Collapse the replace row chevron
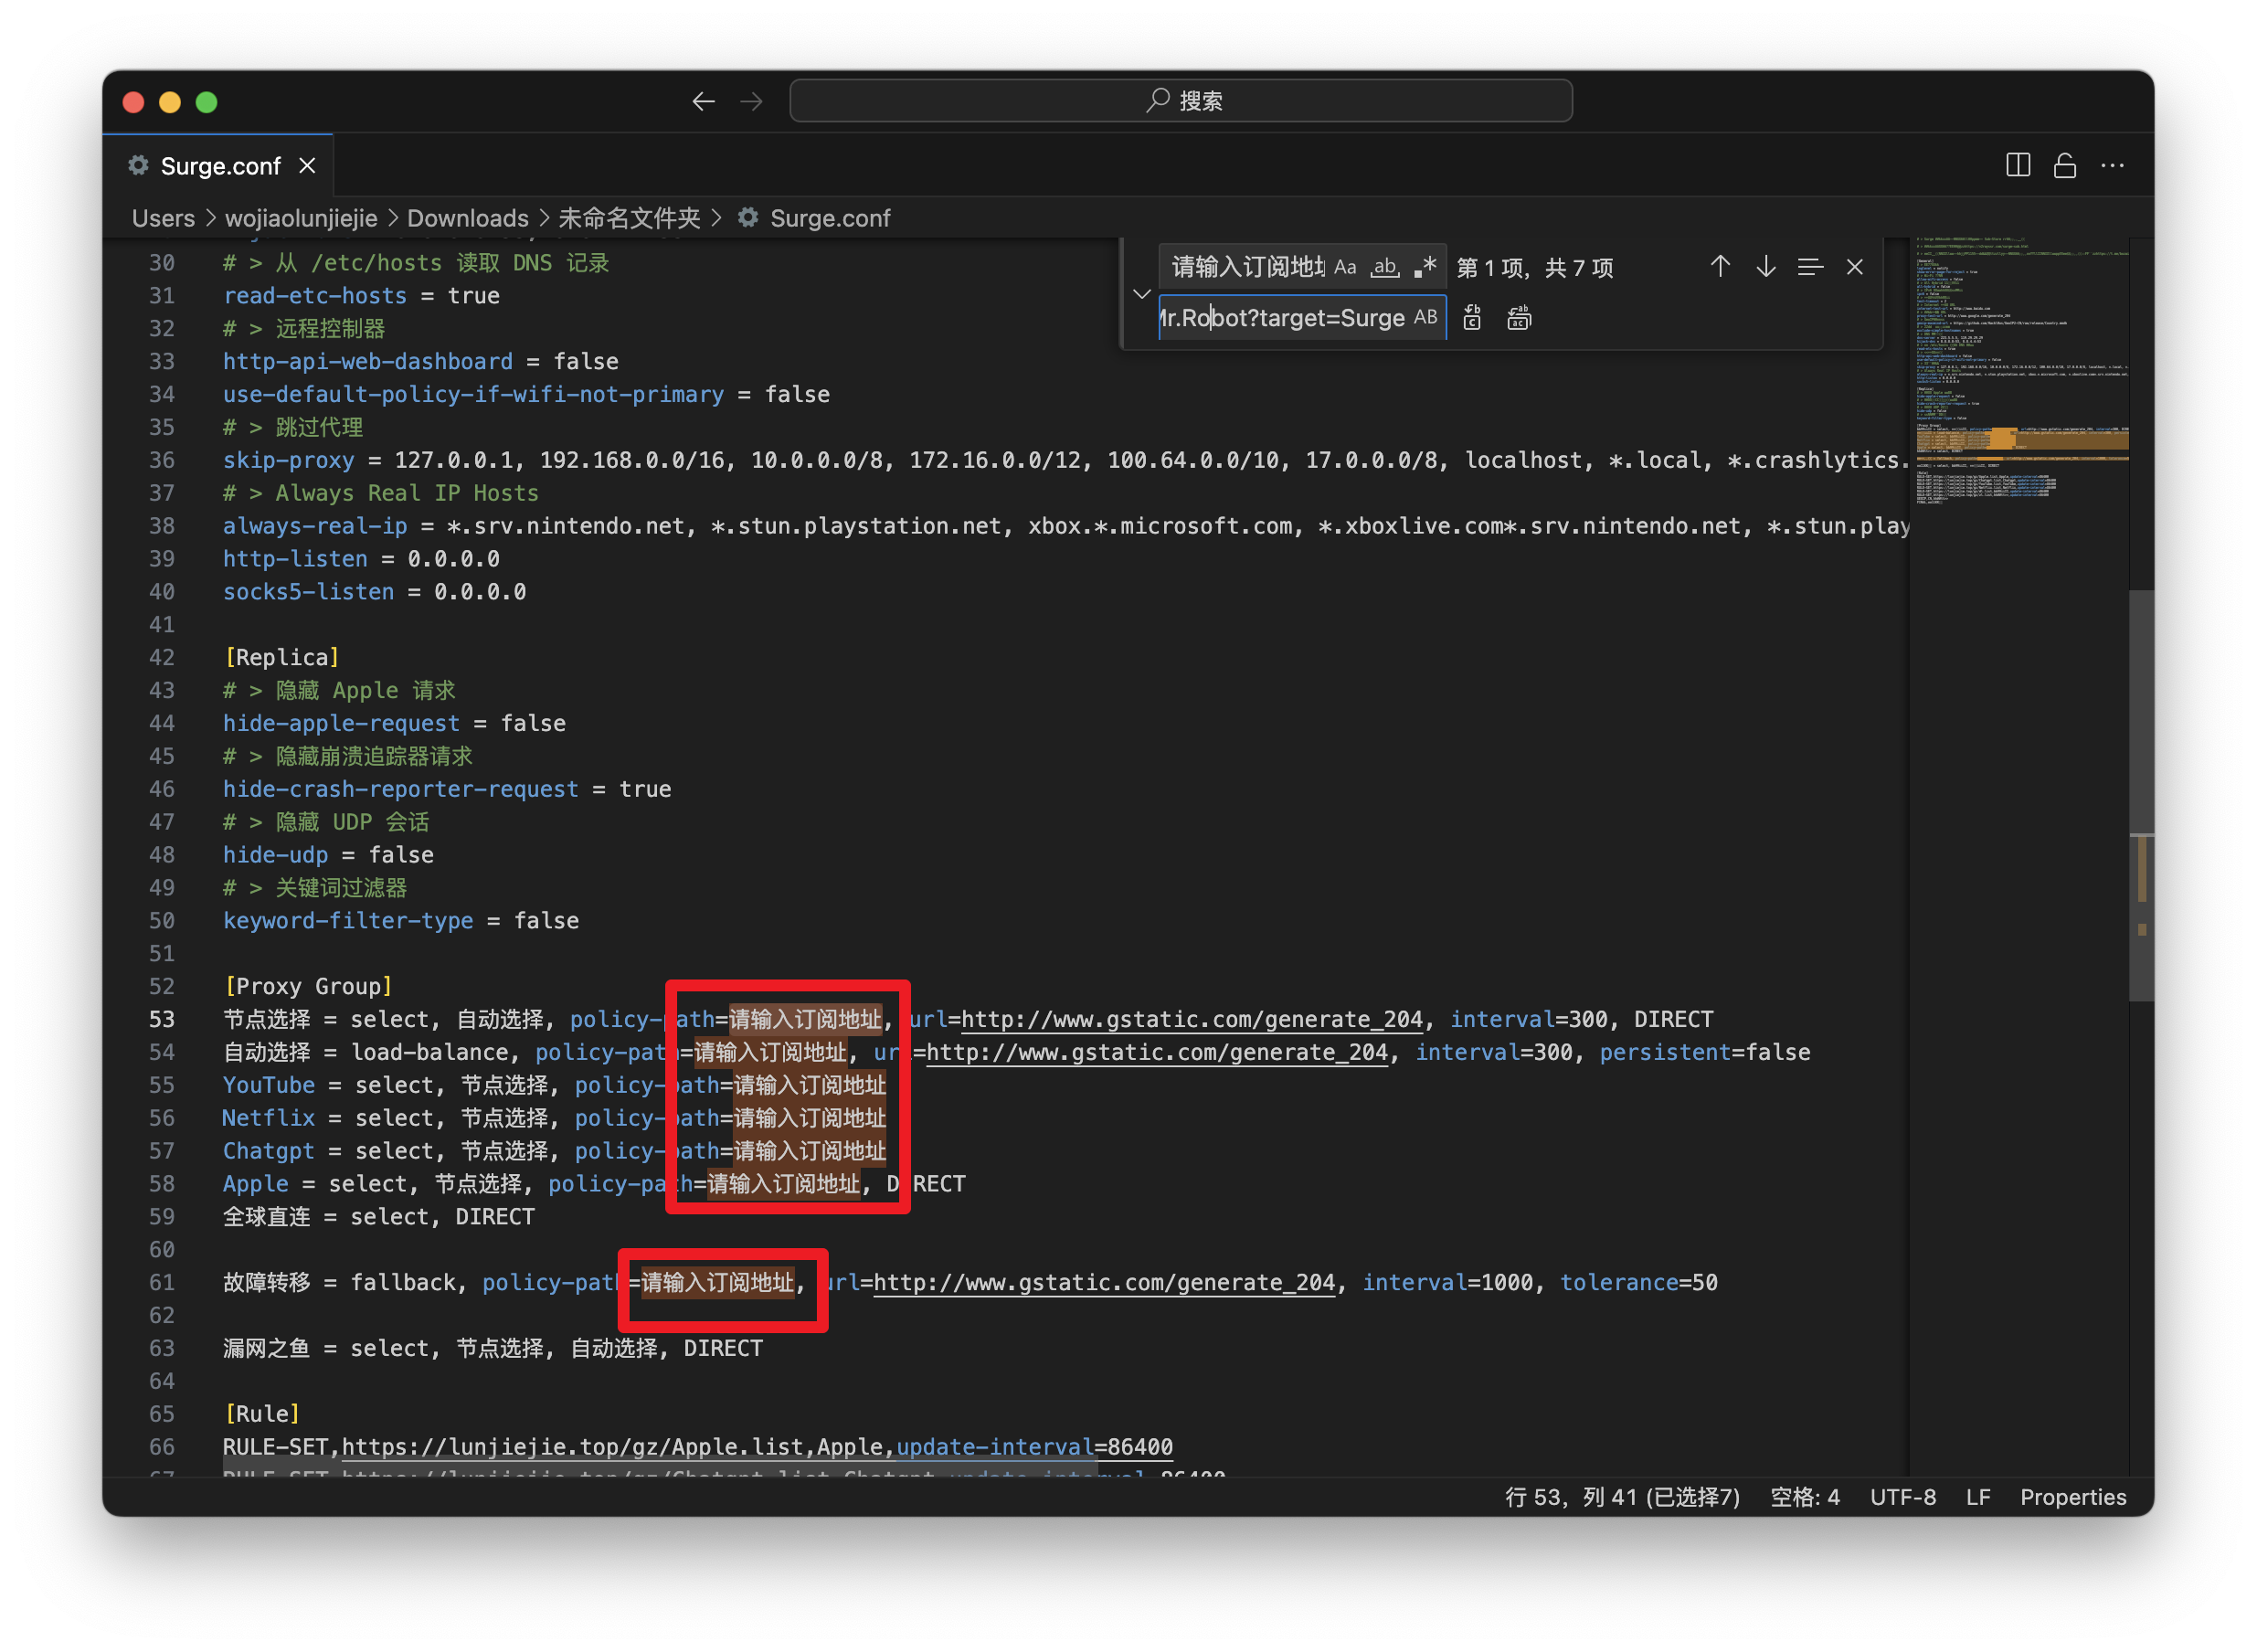This screenshot has height=1652, width=2257. [1141, 294]
